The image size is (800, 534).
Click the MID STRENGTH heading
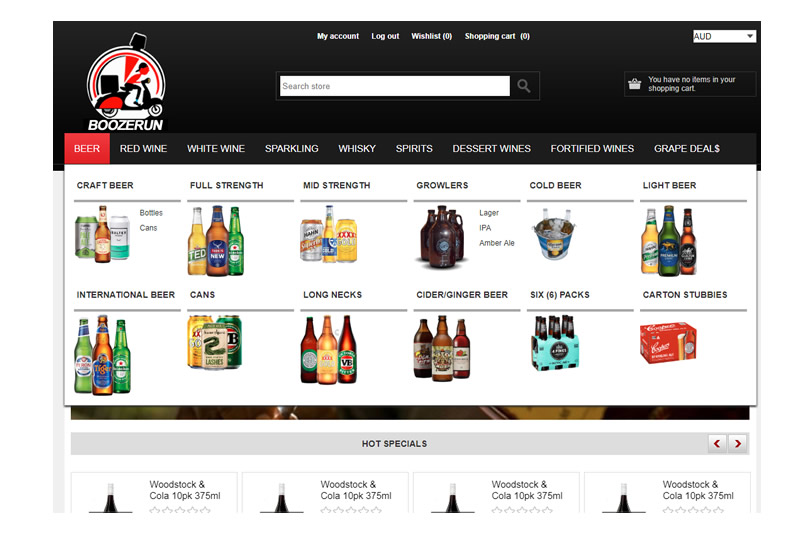(x=337, y=185)
